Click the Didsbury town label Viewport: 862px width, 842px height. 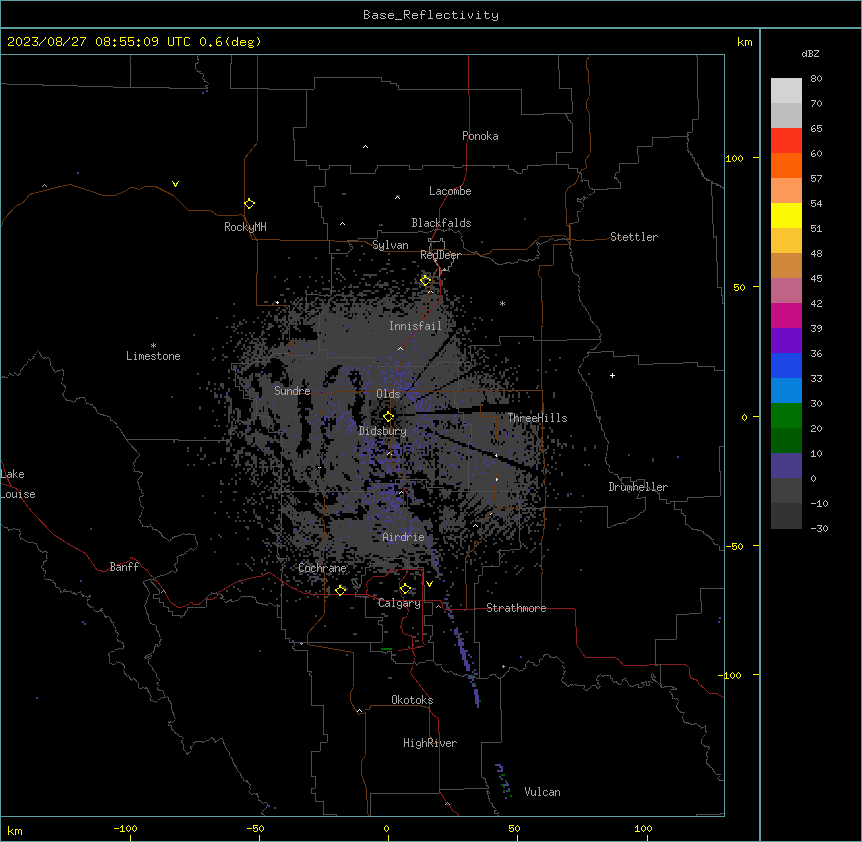pos(383,431)
